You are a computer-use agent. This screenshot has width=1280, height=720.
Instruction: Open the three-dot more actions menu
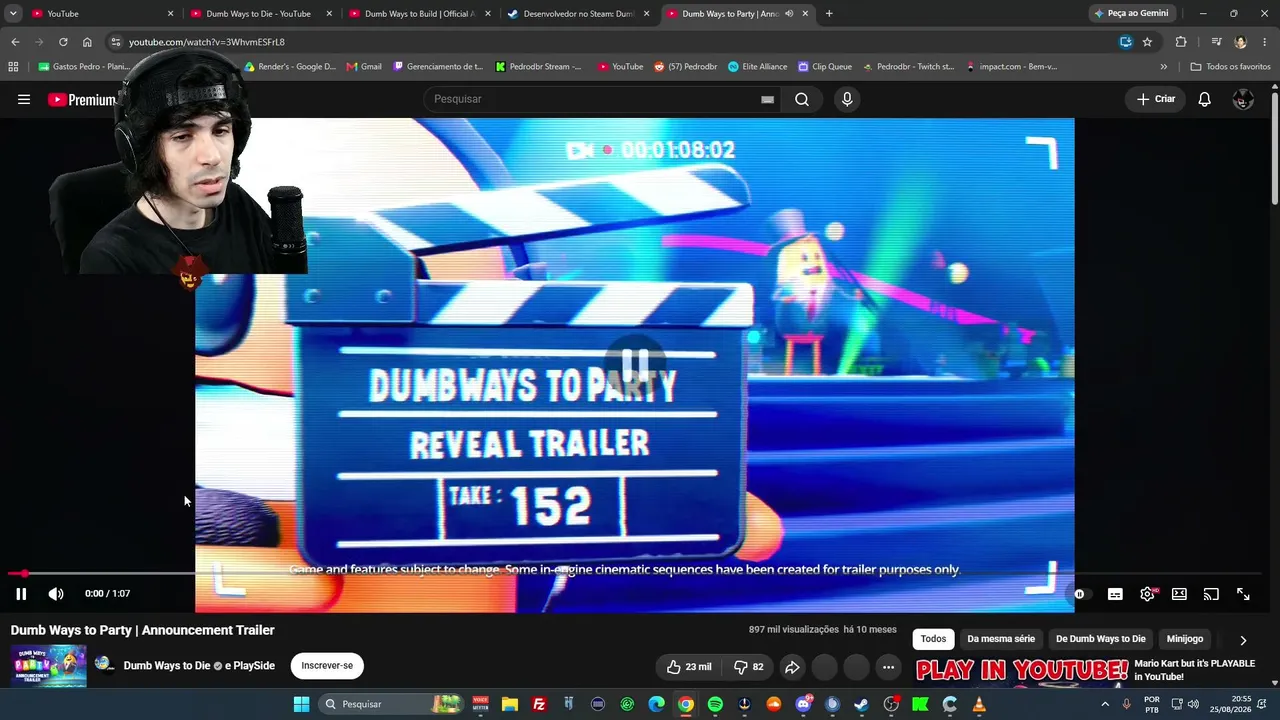coord(888,667)
